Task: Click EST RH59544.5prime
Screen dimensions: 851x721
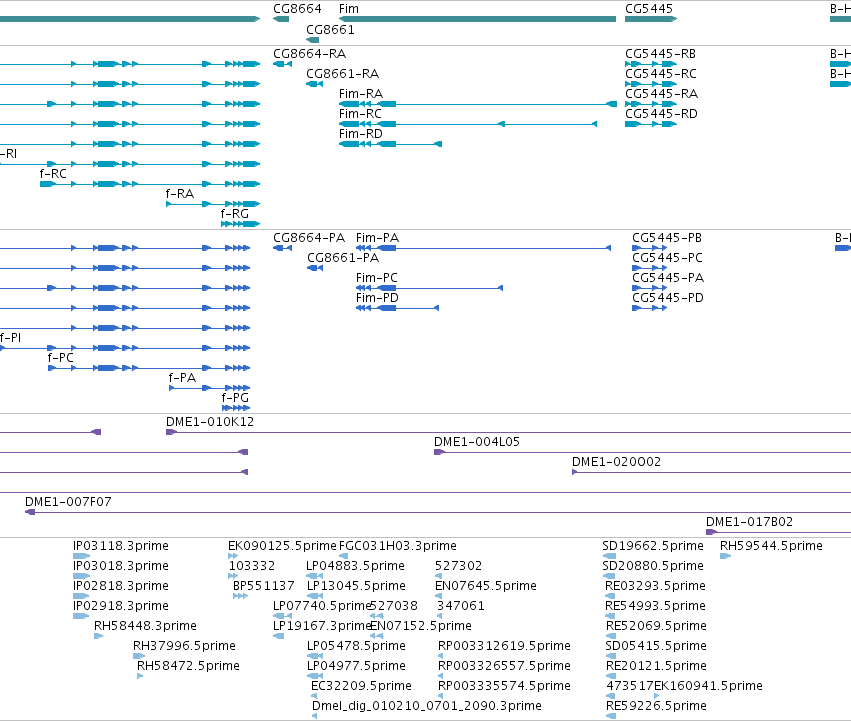Action: tap(771, 546)
